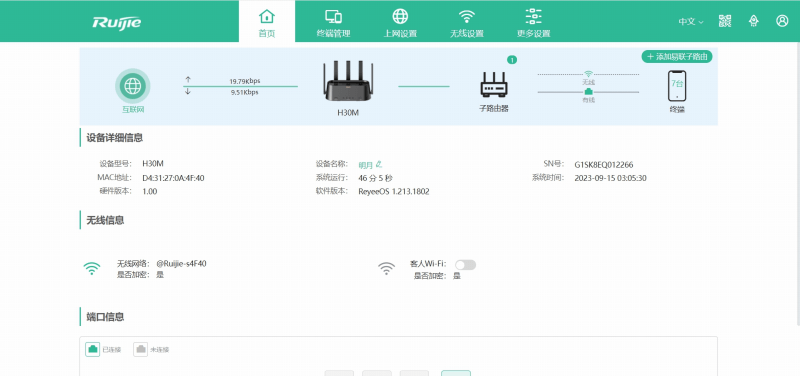Open the QR code icon
The height and width of the screenshot is (376, 800).
tap(724, 21)
